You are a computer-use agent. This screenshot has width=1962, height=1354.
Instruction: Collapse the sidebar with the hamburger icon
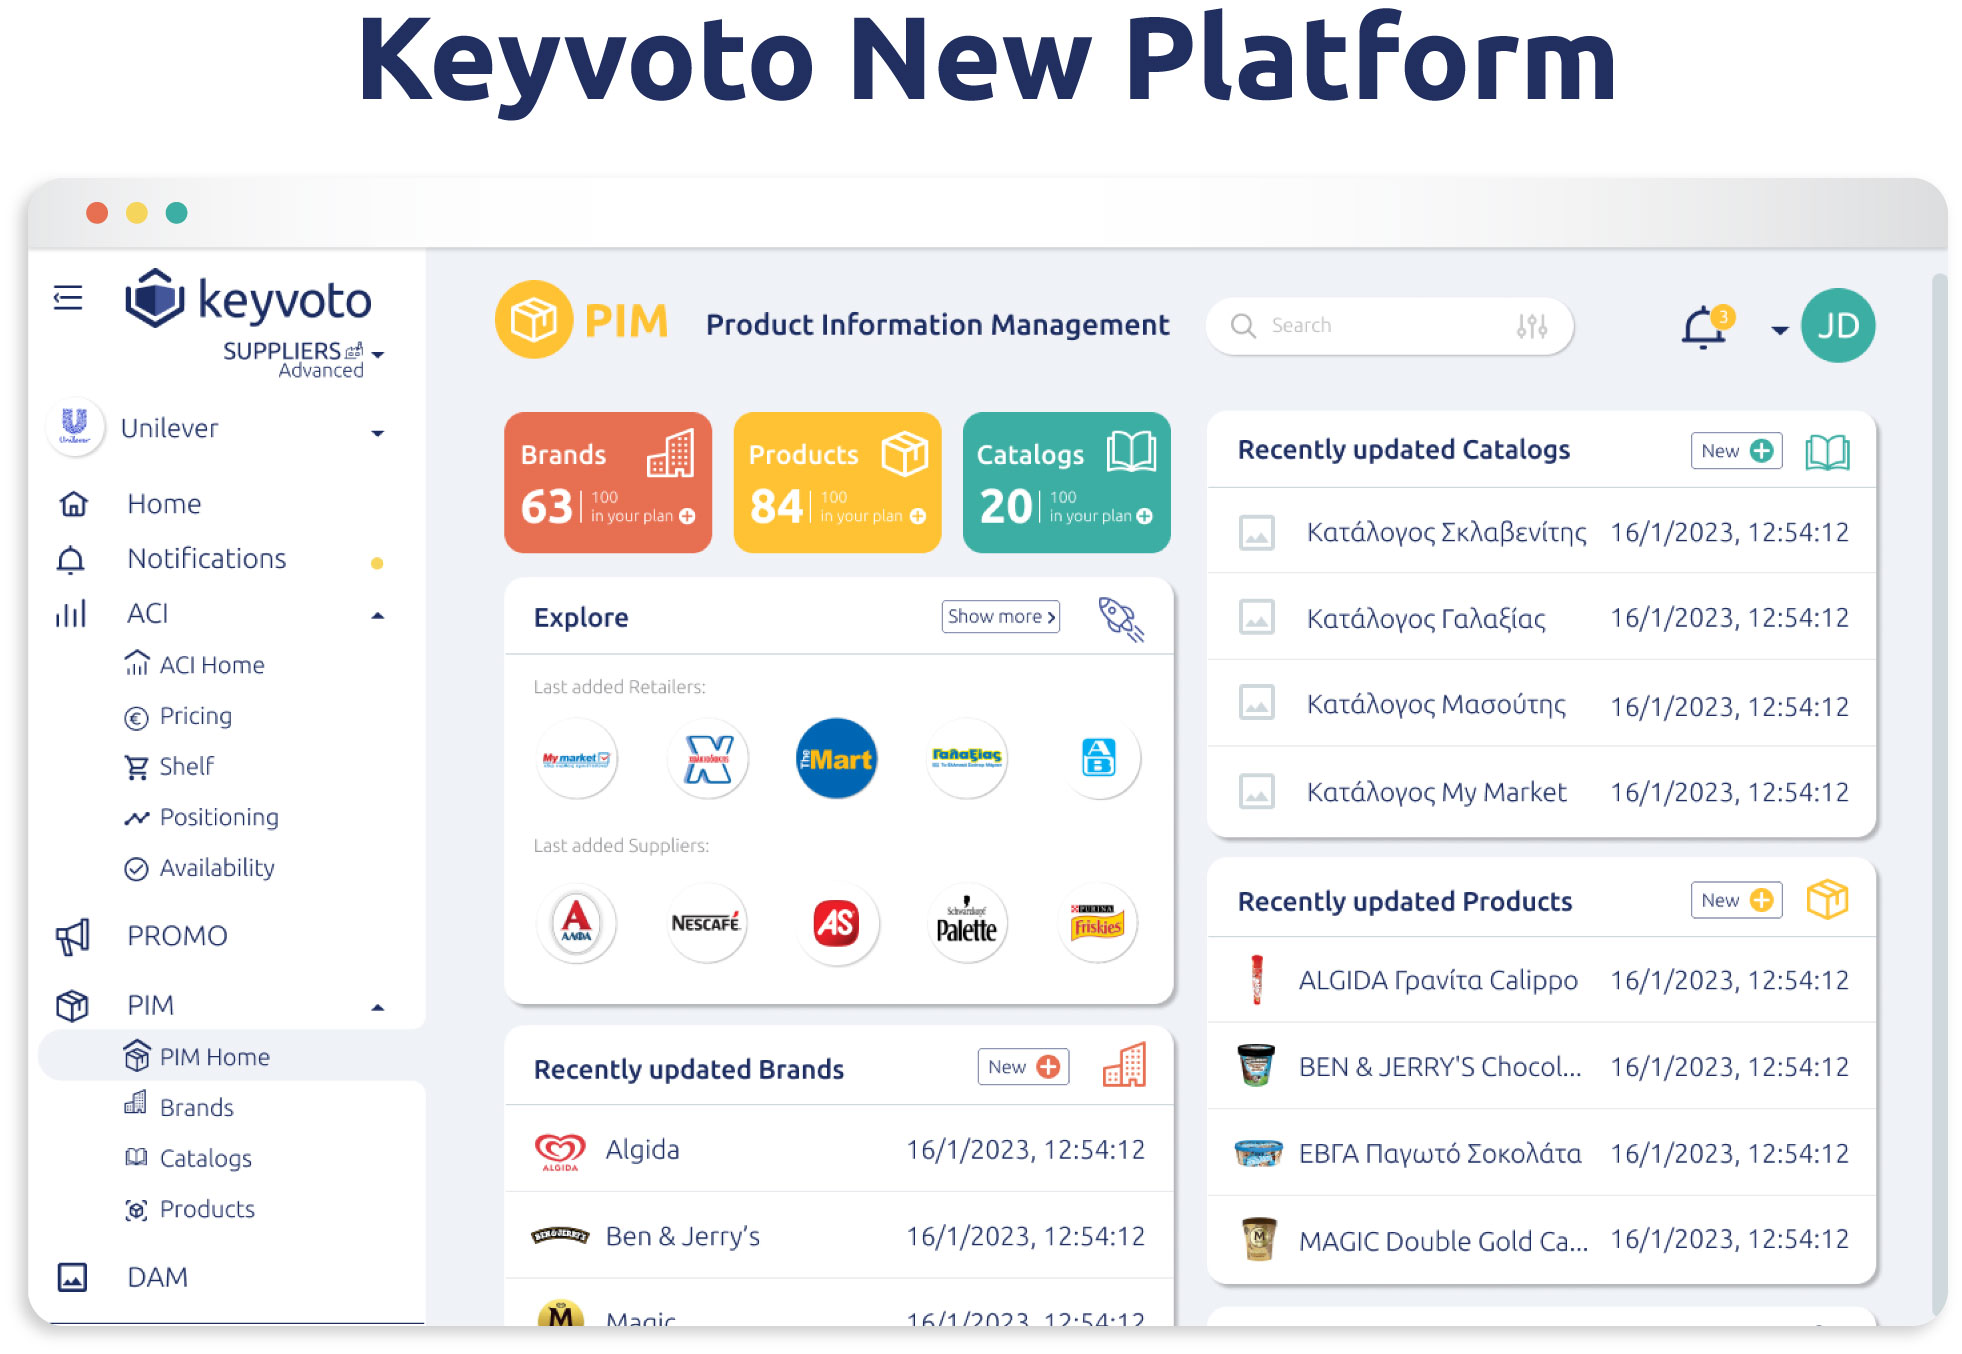pos(68,298)
